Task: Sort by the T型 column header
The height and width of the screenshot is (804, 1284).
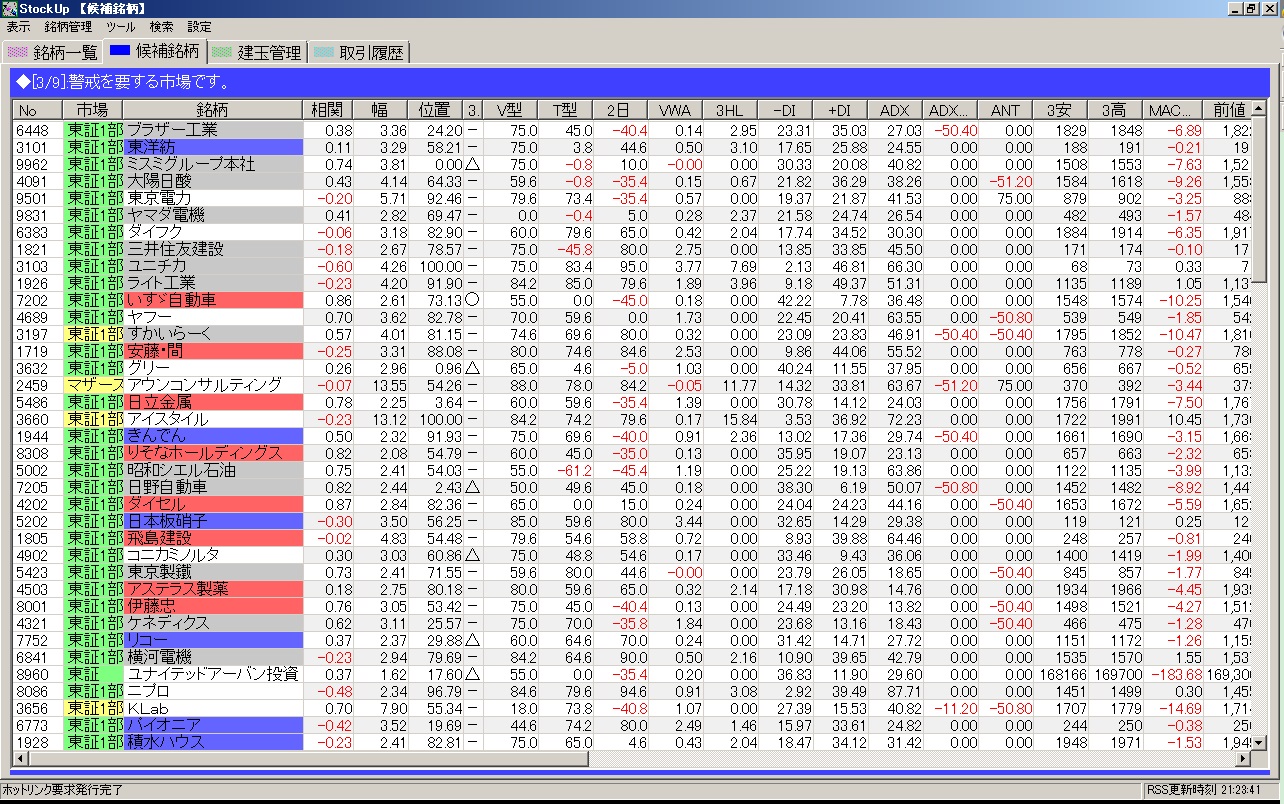Action: (x=565, y=110)
